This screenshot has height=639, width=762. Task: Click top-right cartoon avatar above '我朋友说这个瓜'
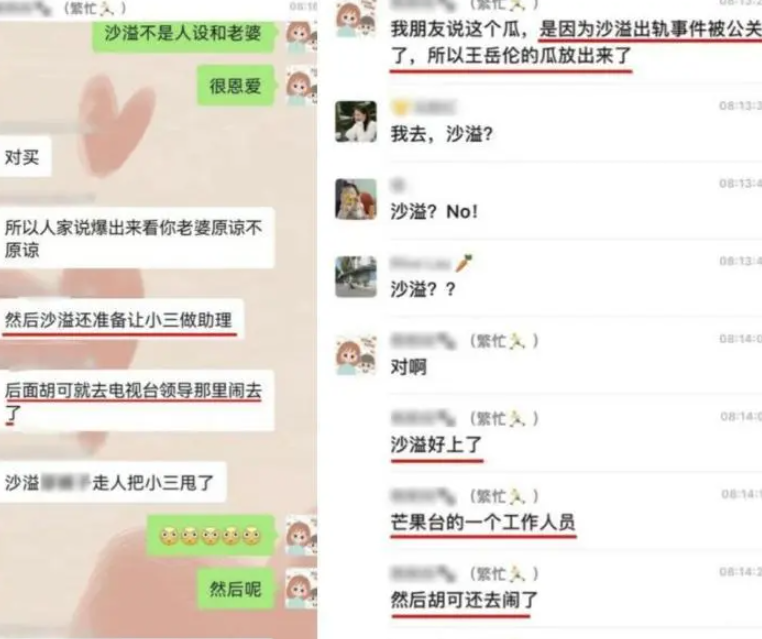[356, 17]
